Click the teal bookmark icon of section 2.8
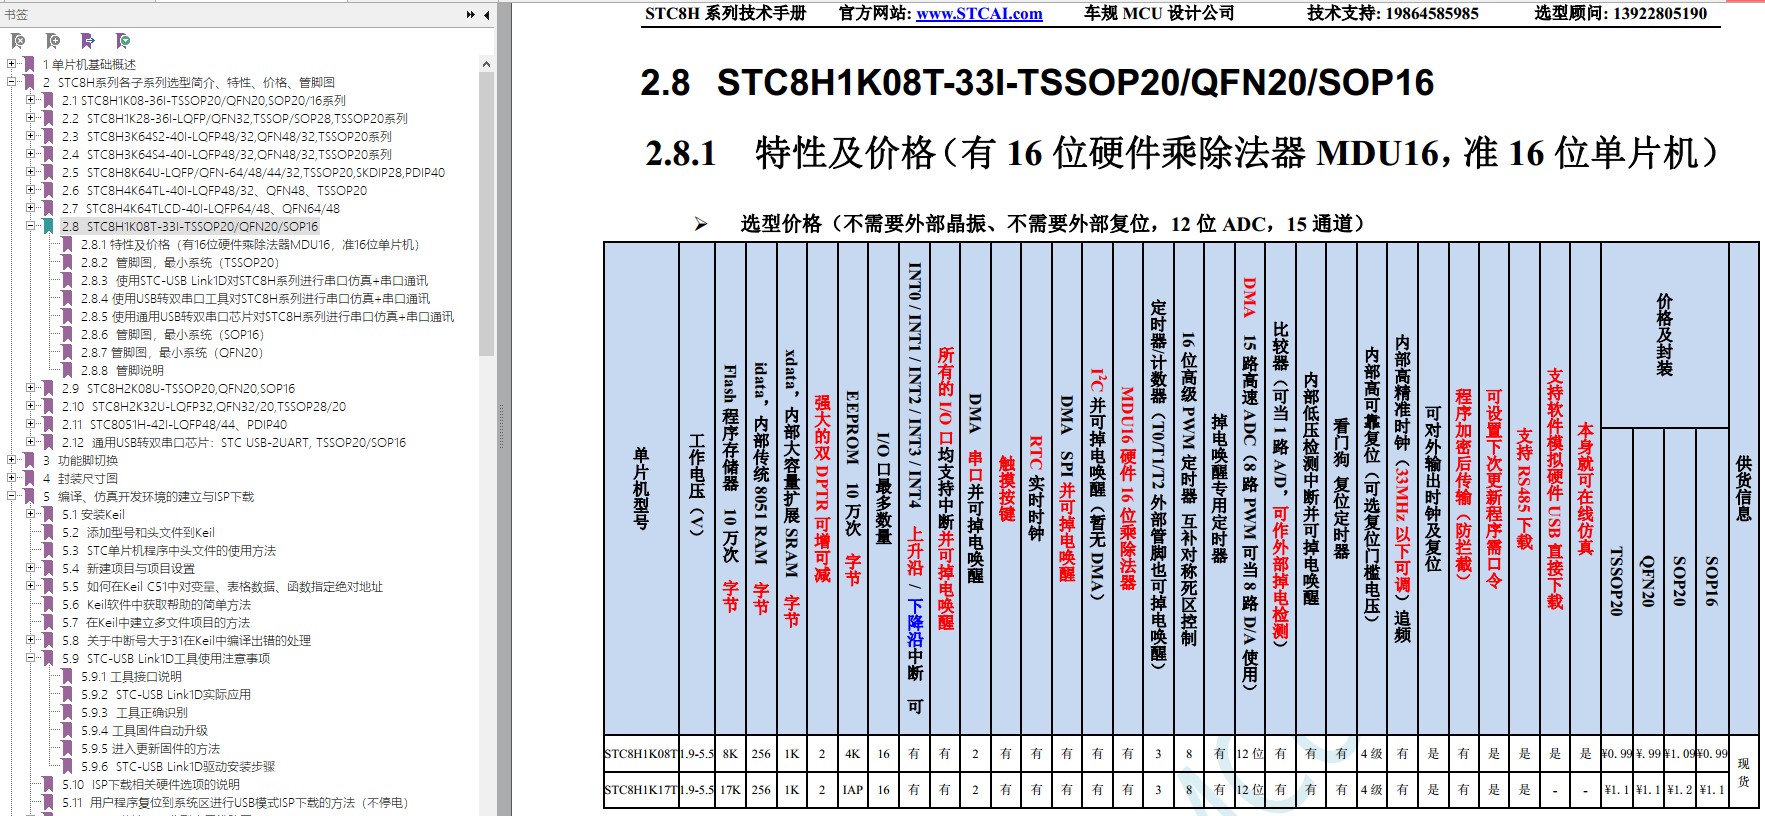Image resolution: width=1765 pixels, height=816 pixels. click(49, 226)
